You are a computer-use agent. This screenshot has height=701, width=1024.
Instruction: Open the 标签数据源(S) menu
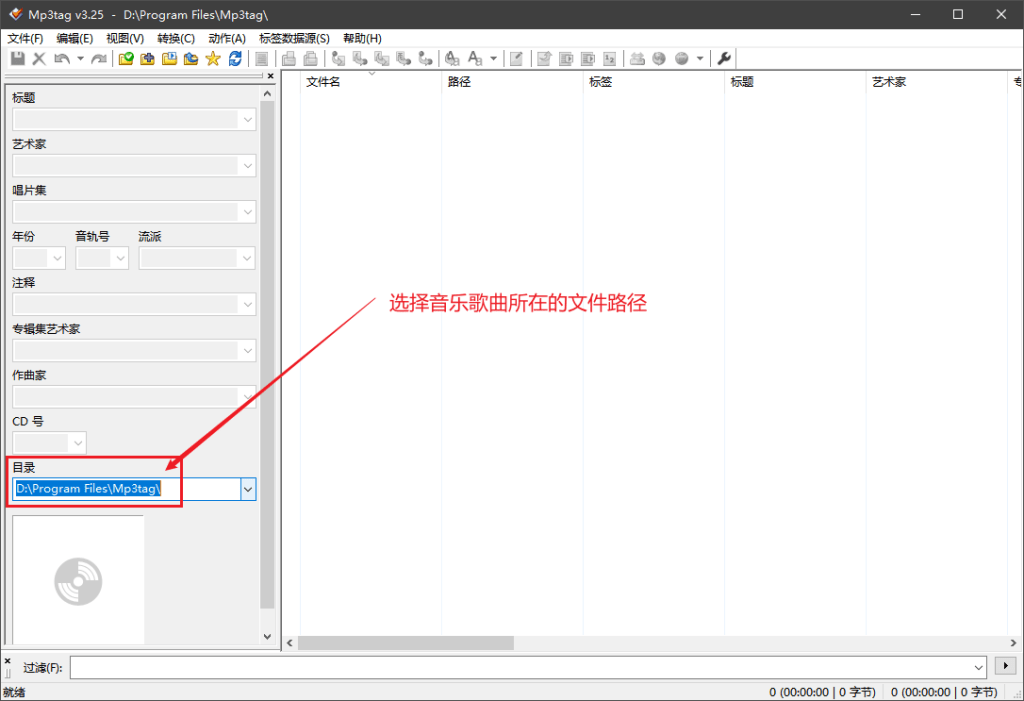(x=295, y=39)
